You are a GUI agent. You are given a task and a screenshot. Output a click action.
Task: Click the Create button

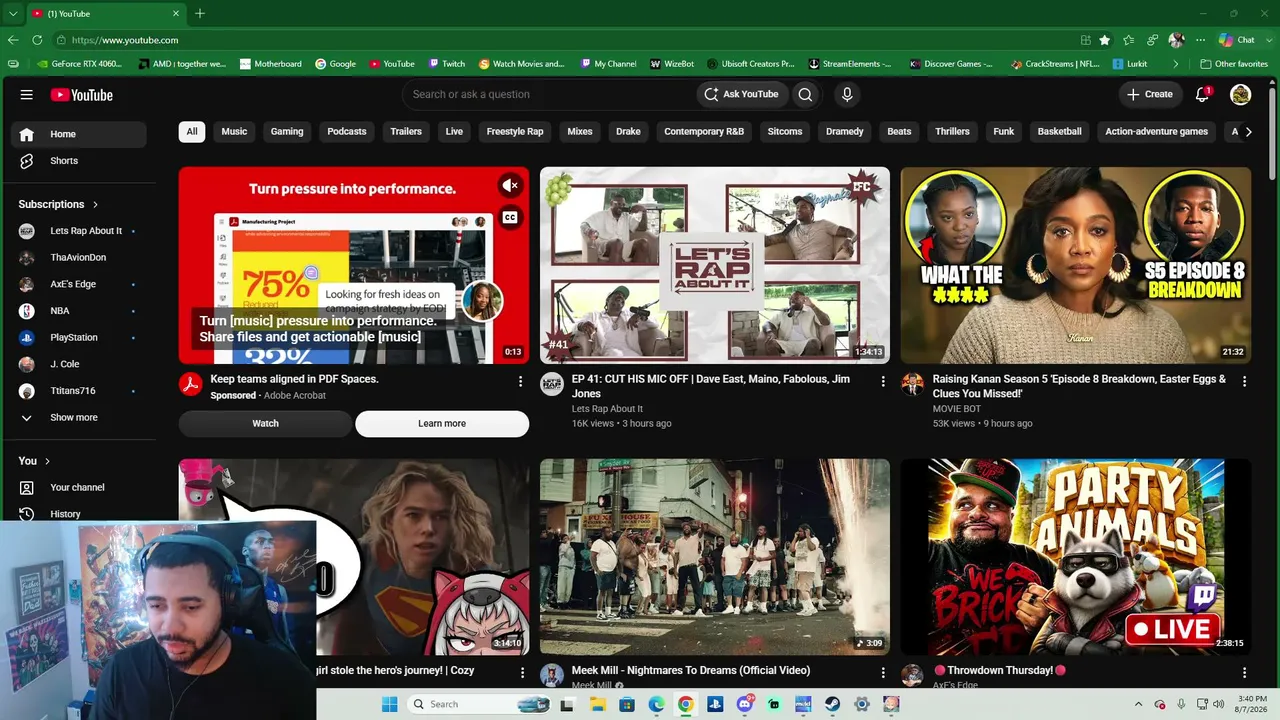coord(1150,94)
